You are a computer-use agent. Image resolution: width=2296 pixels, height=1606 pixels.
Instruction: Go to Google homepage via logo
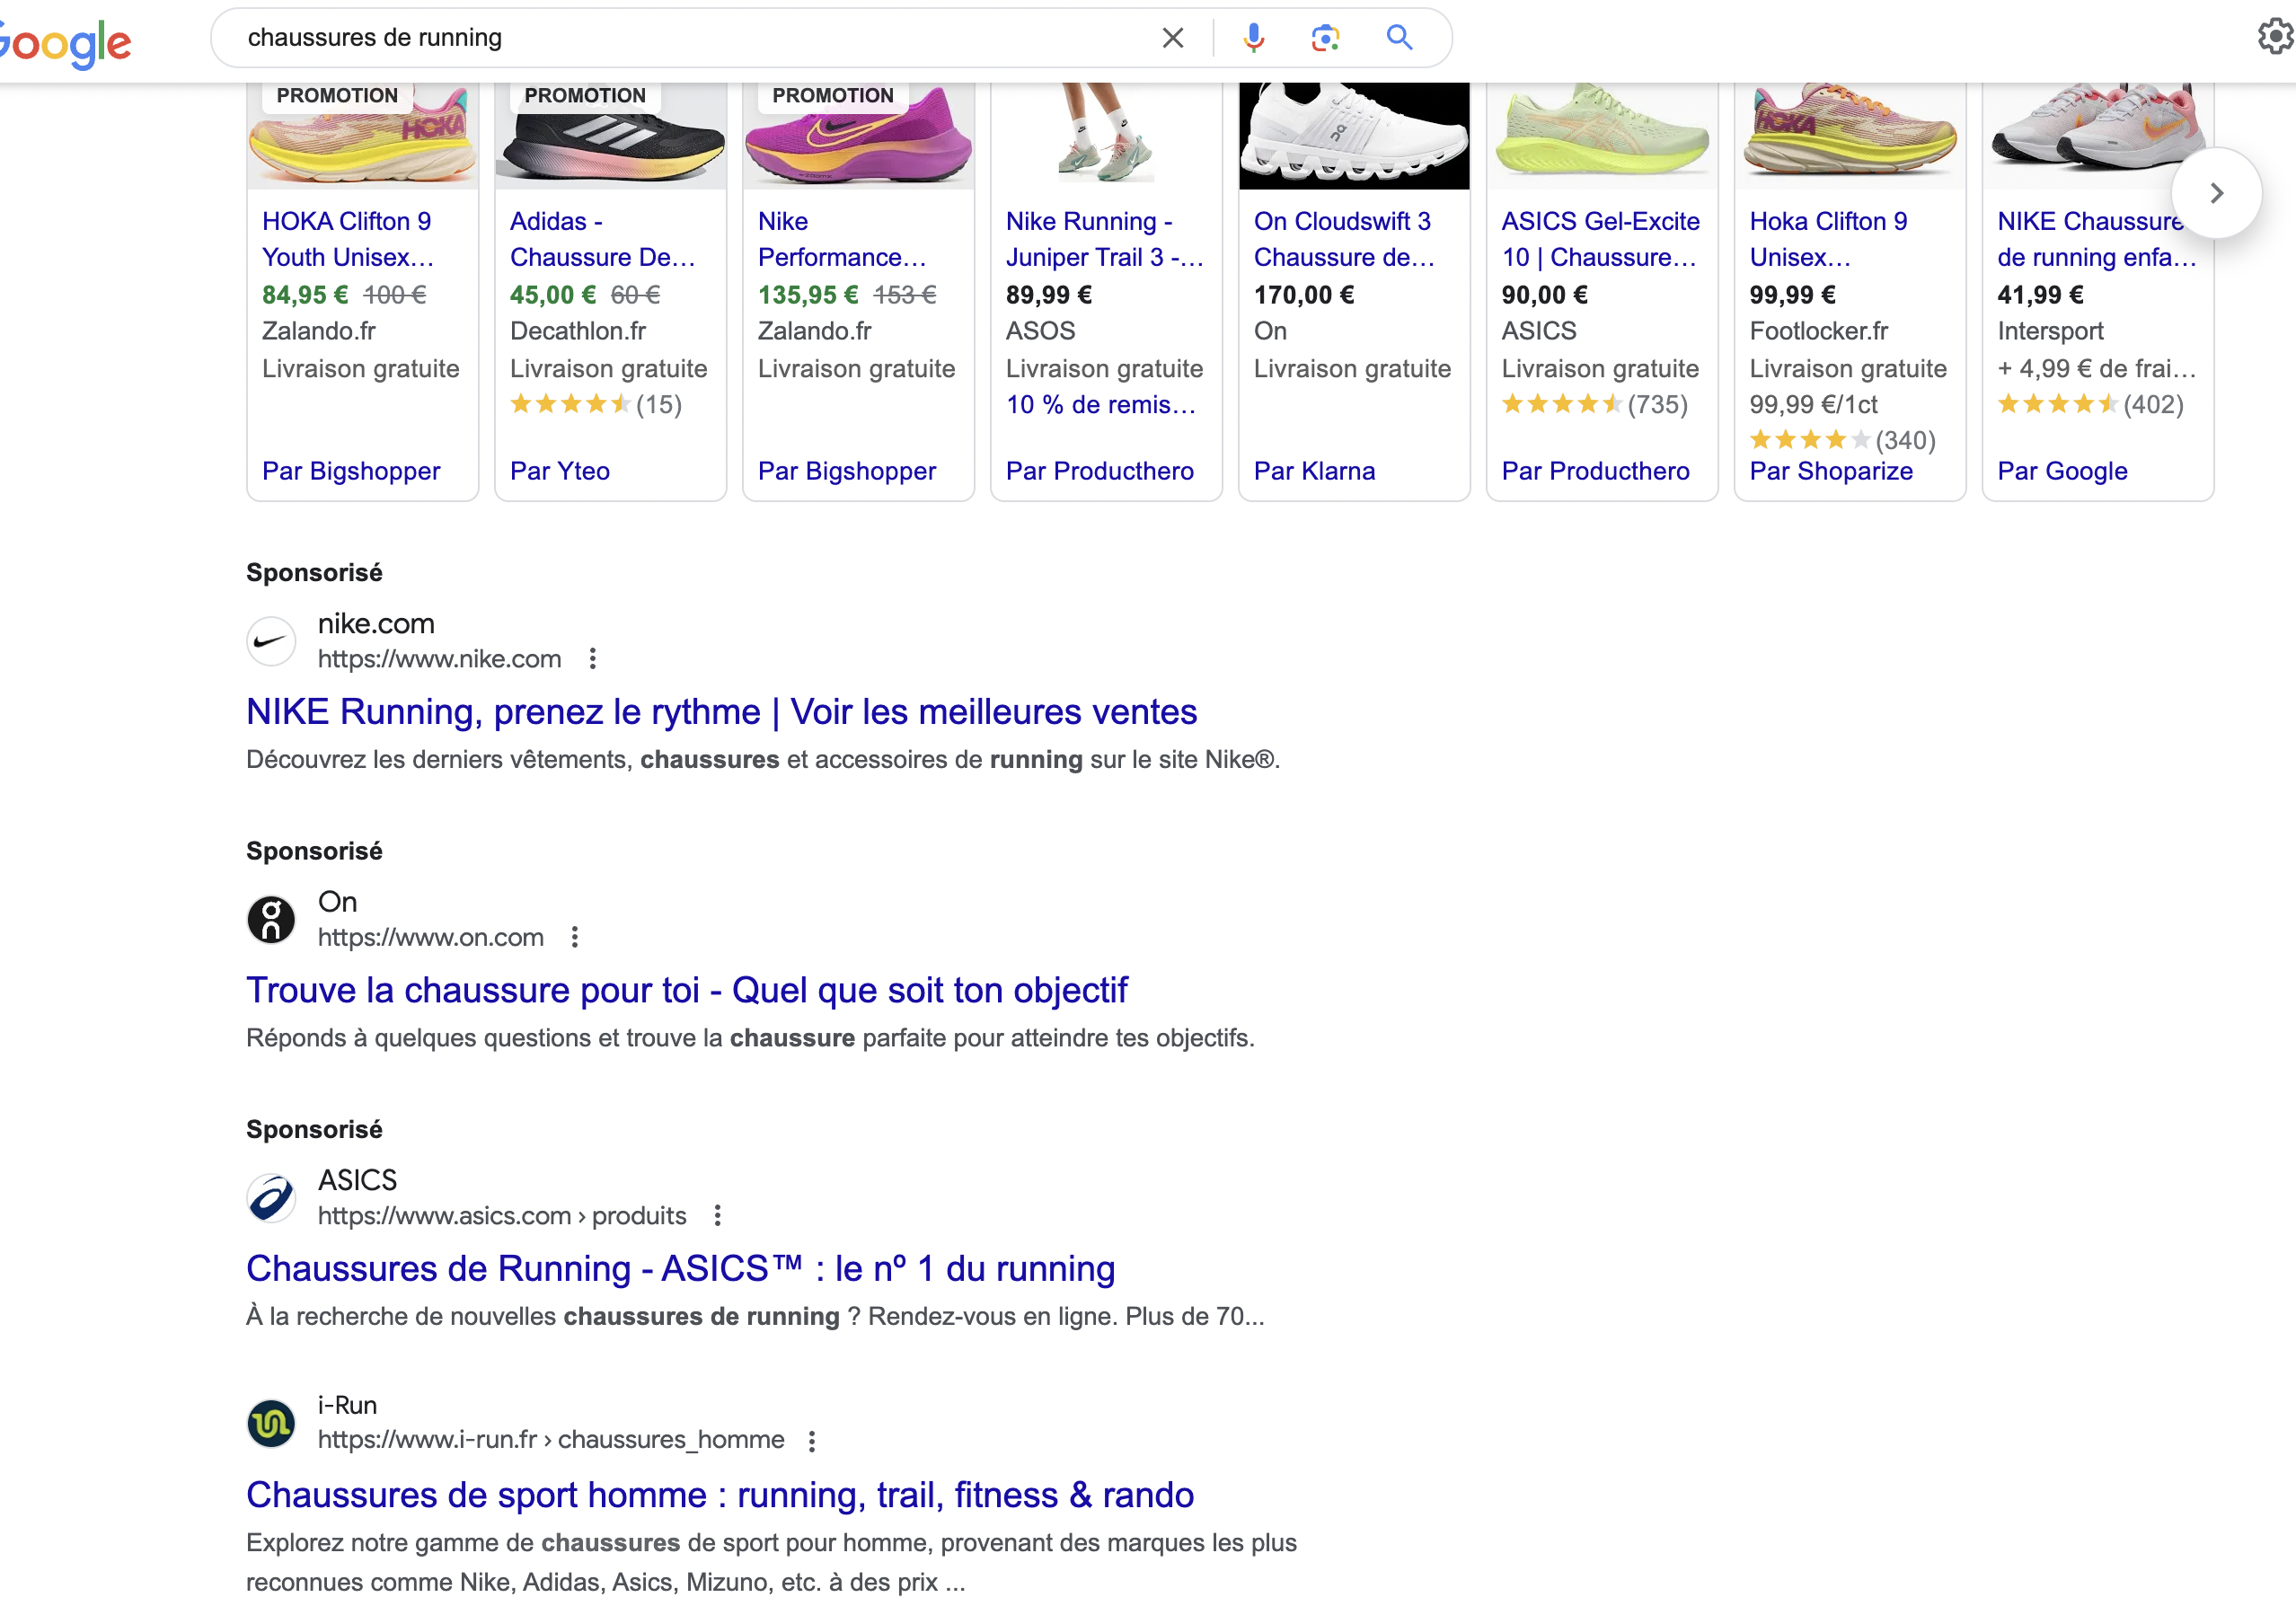(65, 43)
